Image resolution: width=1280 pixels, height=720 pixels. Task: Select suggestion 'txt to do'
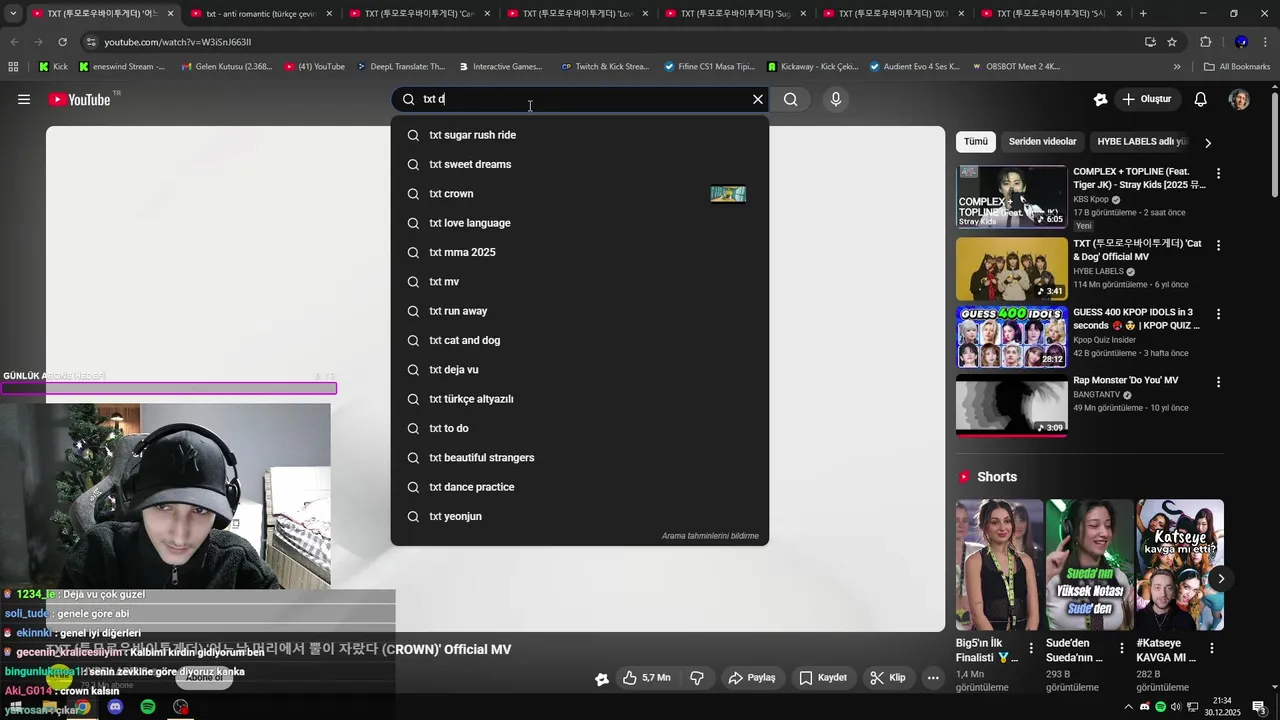[580, 428]
